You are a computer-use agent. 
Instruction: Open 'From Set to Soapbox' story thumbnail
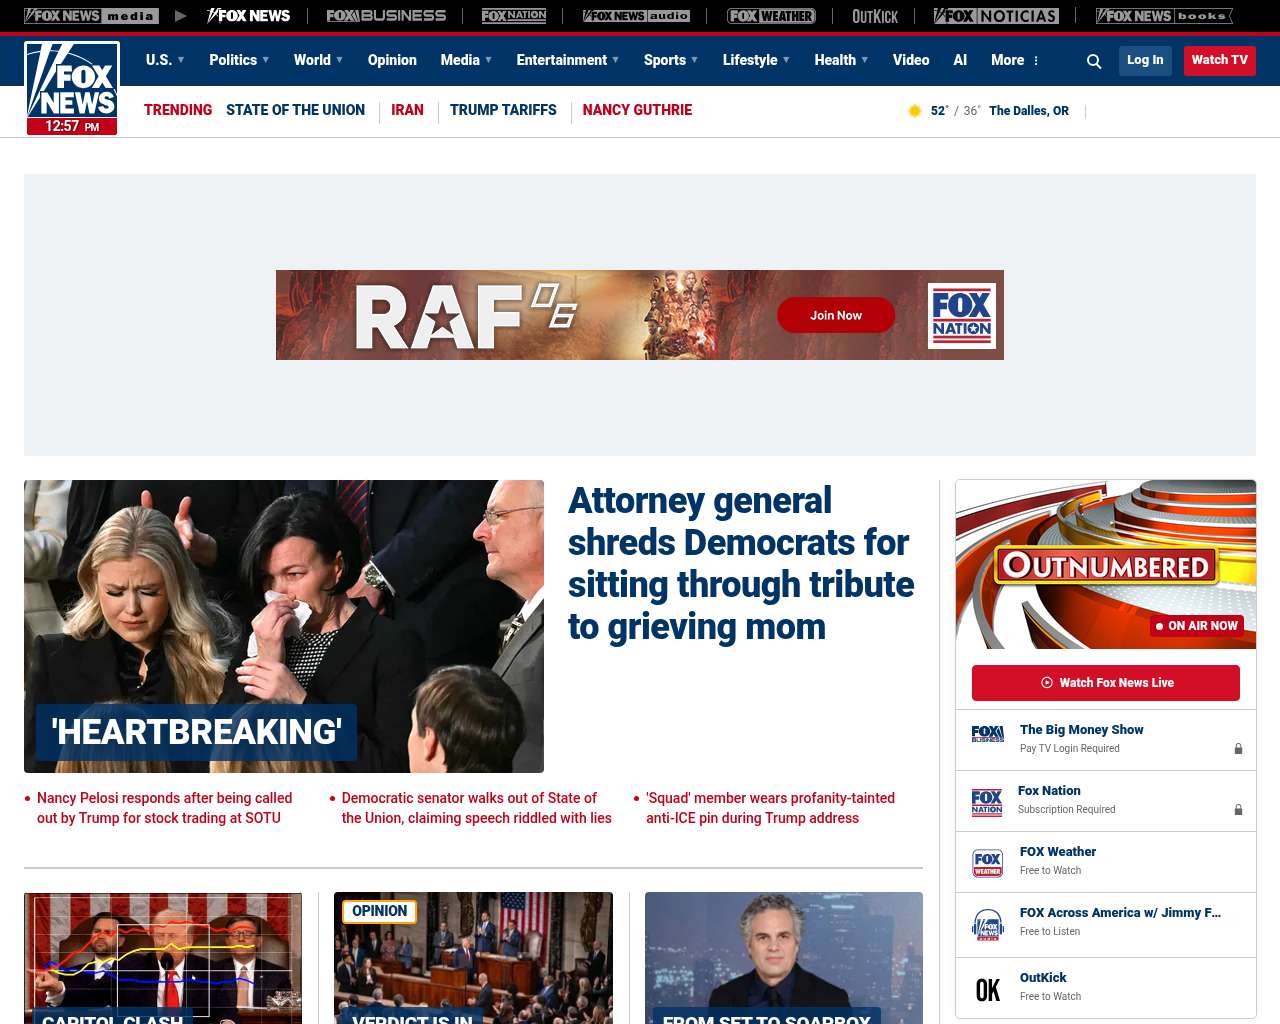(784, 958)
